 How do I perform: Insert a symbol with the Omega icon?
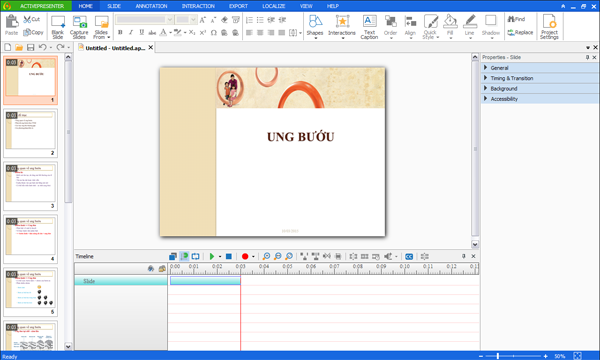pyautogui.click(x=214, y=33)
